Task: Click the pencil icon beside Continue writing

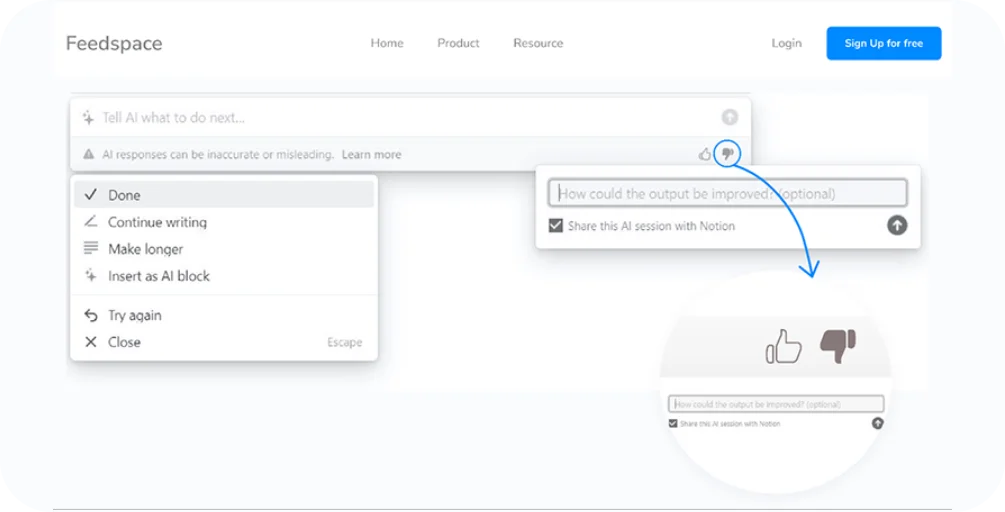Action: pos(91,221)
